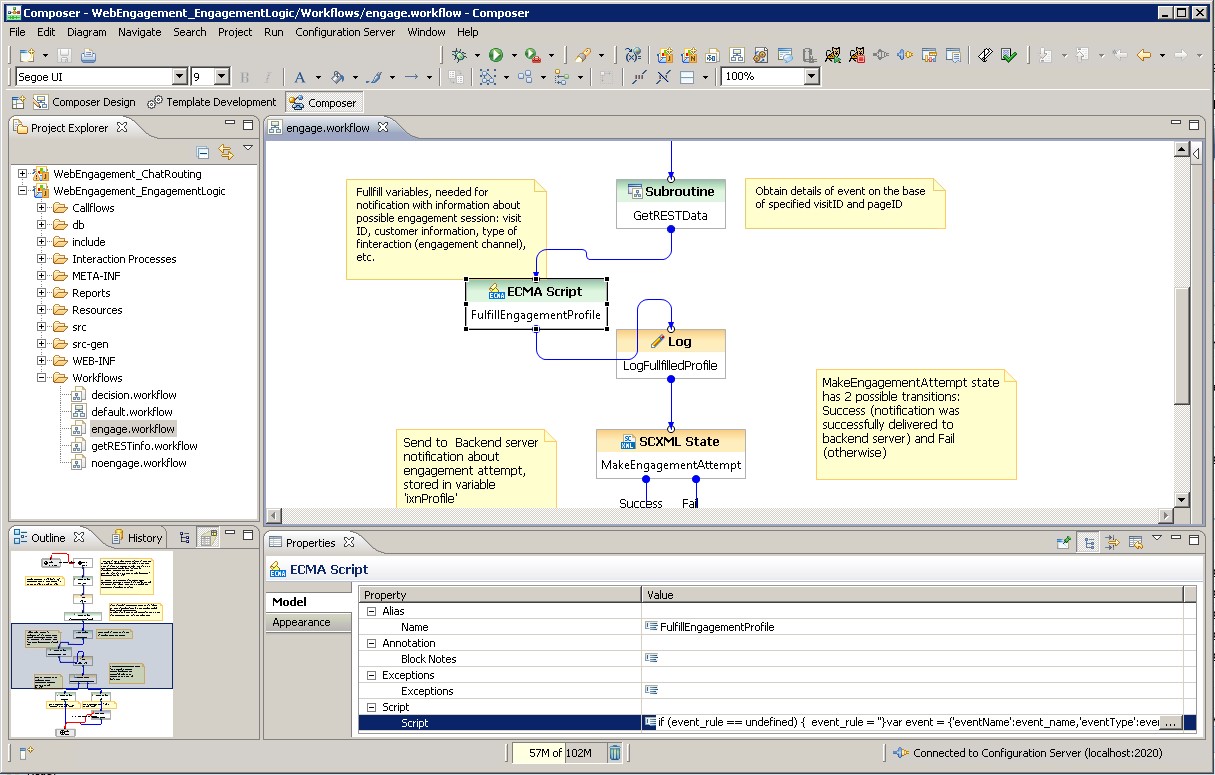Screen dimensions: 1215x775
Task: Switch to the Appearance properties tab
Action: coord(301,622)
